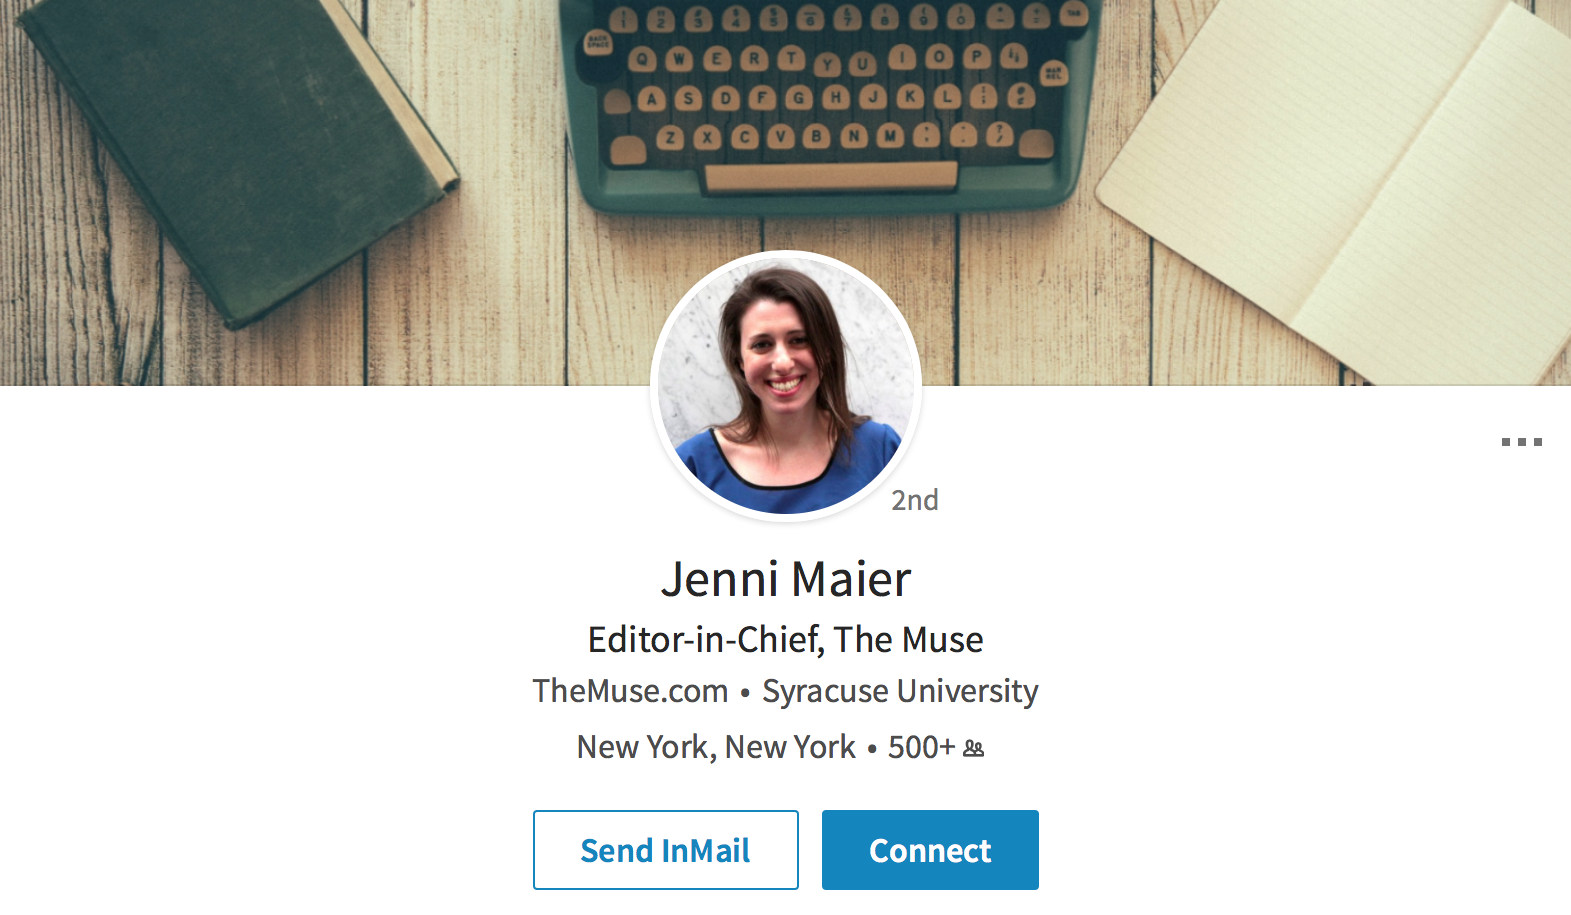The image size is (1571, 915).
Task: Click the 2nd degree connection badge
Action: click(915, 500)
